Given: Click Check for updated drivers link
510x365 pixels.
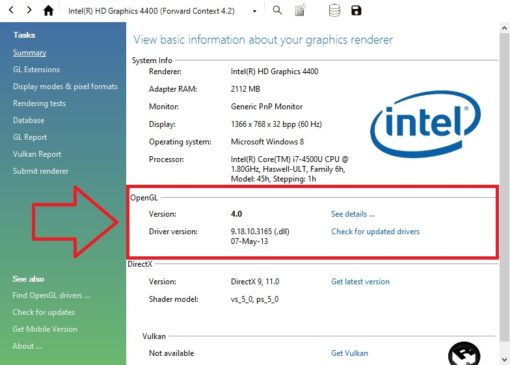Looking at the screenshot, I should [x=375, y=231].
